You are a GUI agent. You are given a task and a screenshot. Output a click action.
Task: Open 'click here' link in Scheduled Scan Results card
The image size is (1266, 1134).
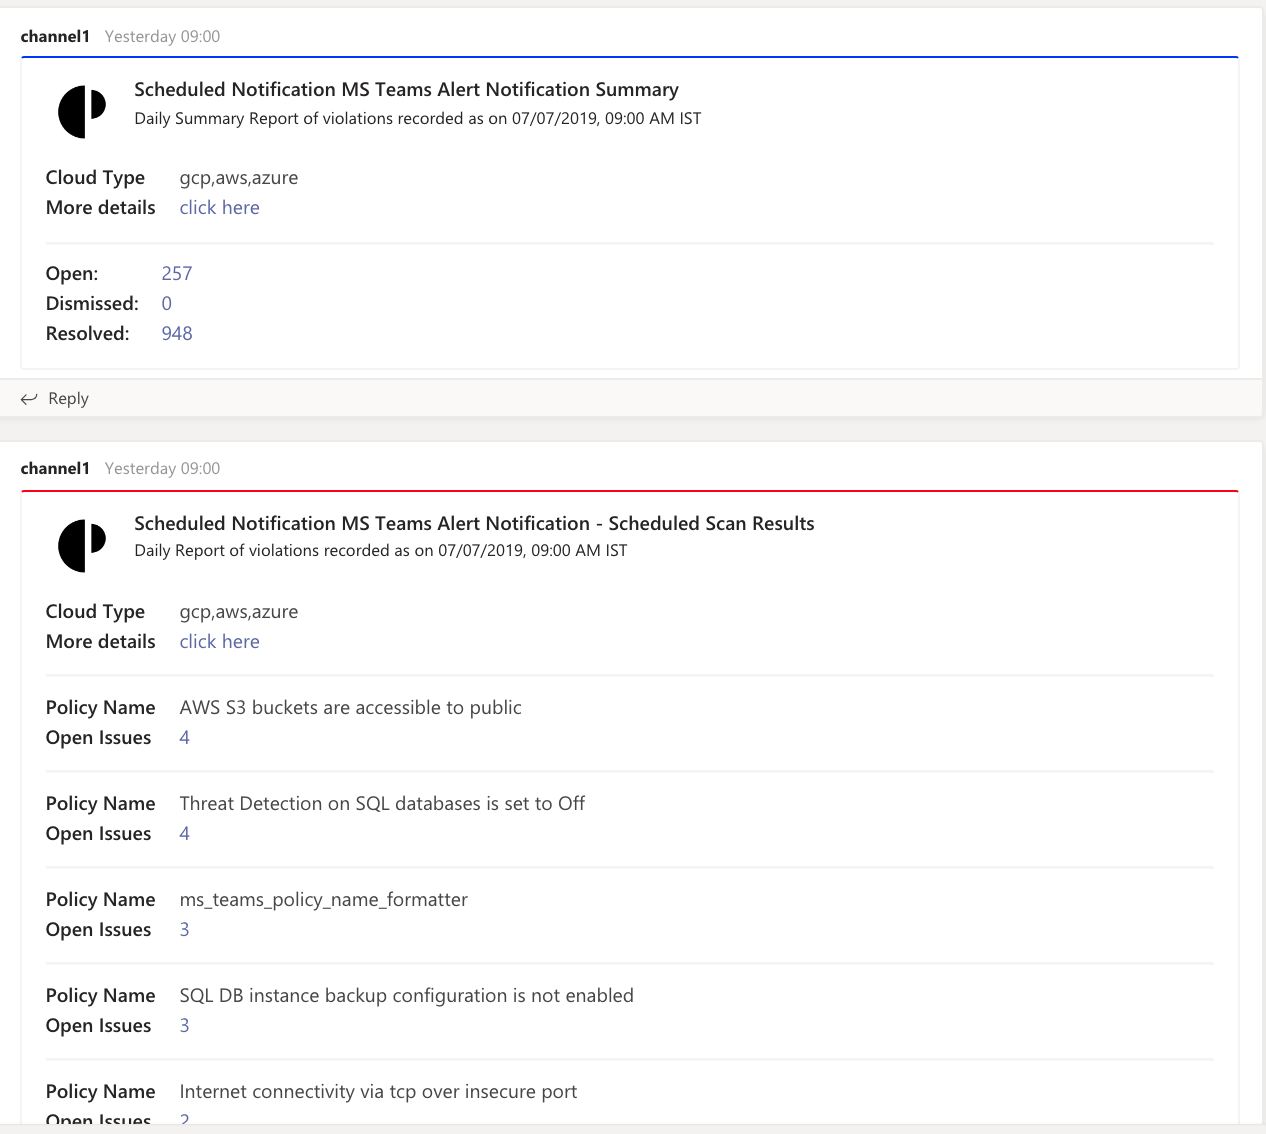(219, 641)
